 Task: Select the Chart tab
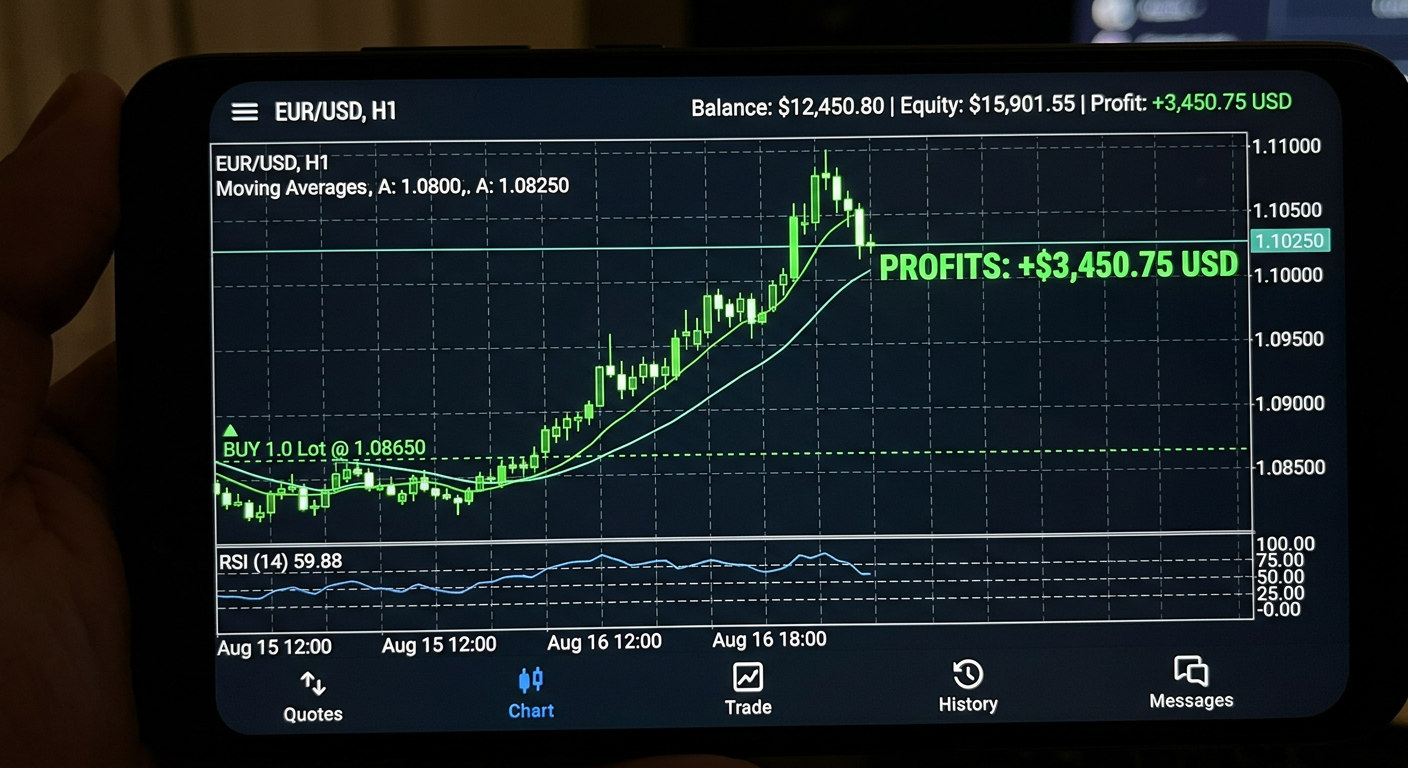coord(531,694)
